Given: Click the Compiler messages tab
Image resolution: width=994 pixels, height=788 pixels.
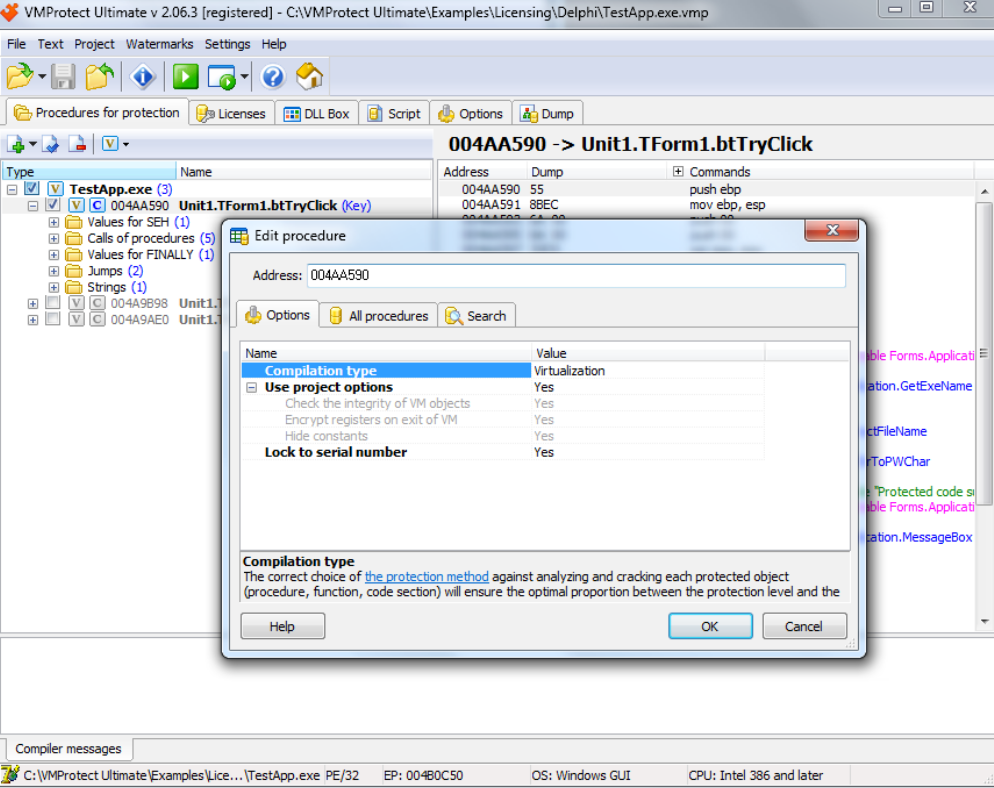Looking at the screenshot, I should coord(68,749).
